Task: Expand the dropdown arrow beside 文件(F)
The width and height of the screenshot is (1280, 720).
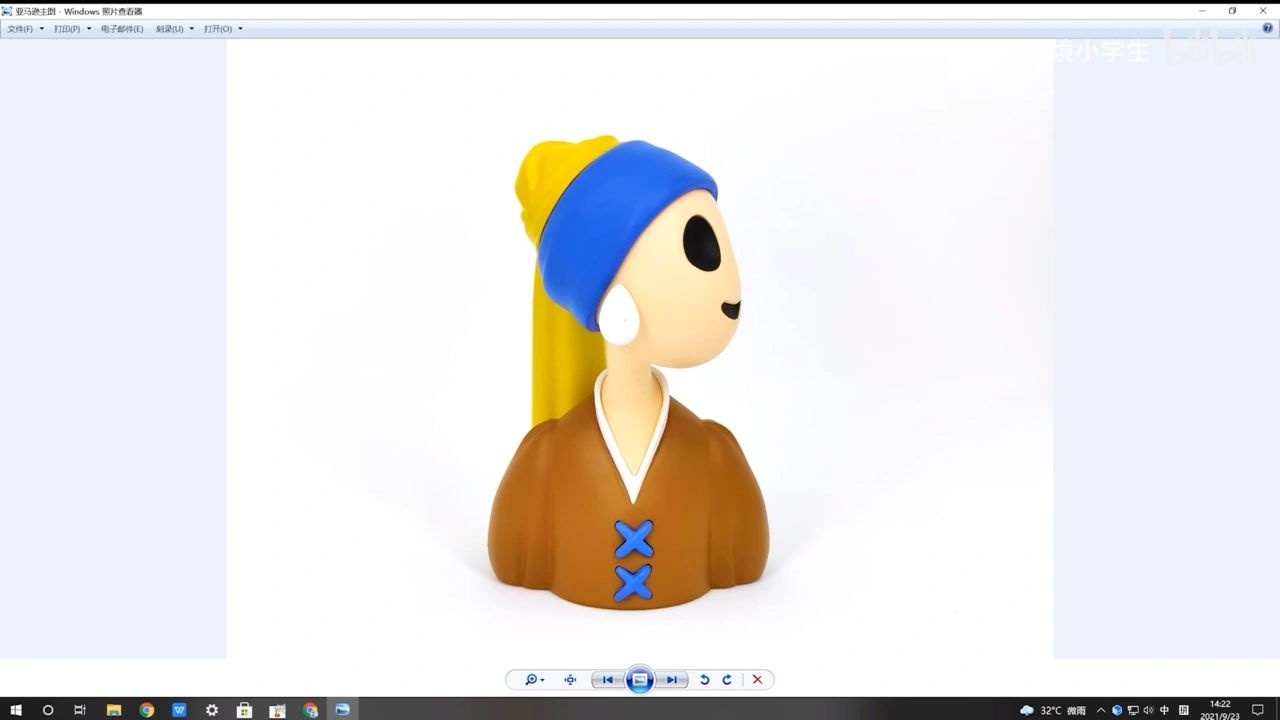Action: pos(41,29)
